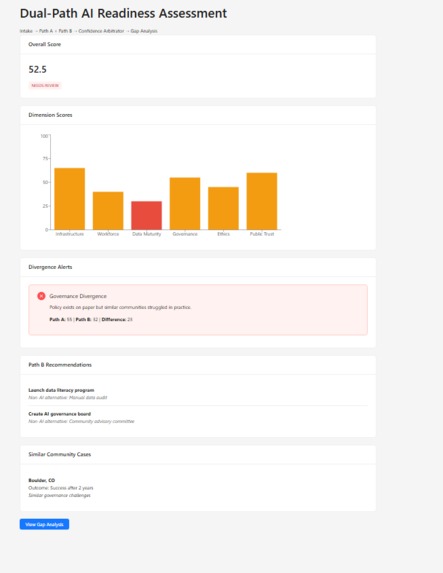
Task: Select the Infrastructure bar in chart
Action: (70, 199)
